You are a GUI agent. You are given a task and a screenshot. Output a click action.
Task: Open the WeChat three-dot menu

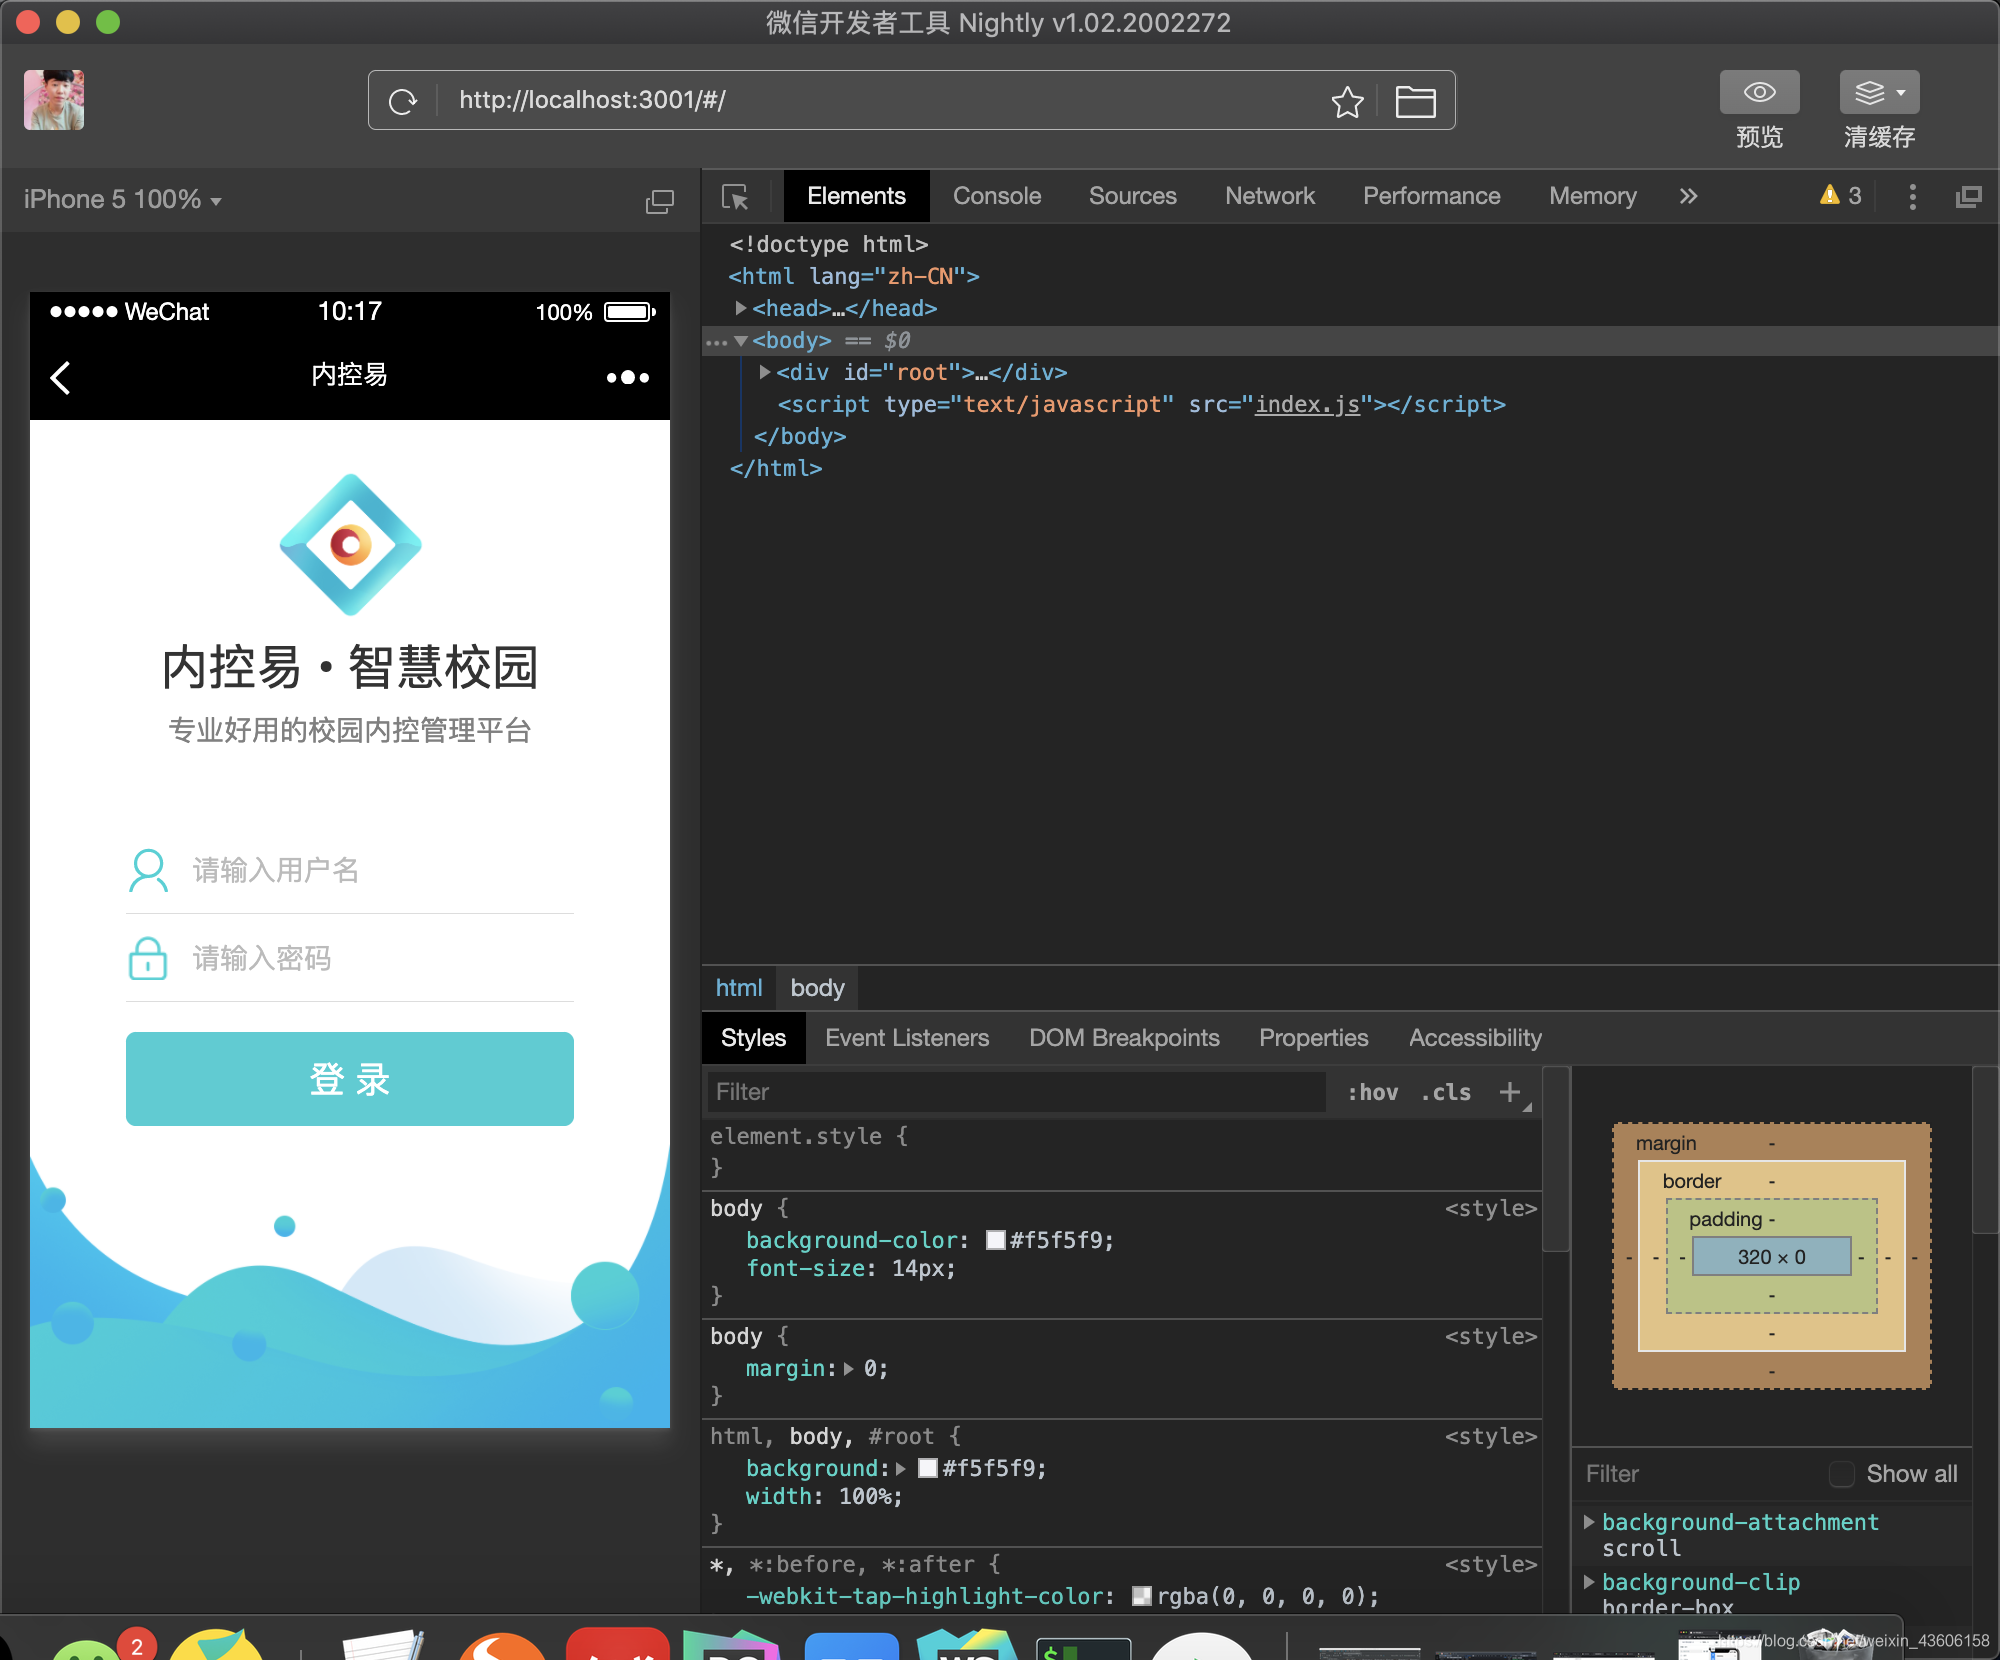pyautogui.click(x=627, y=377)
